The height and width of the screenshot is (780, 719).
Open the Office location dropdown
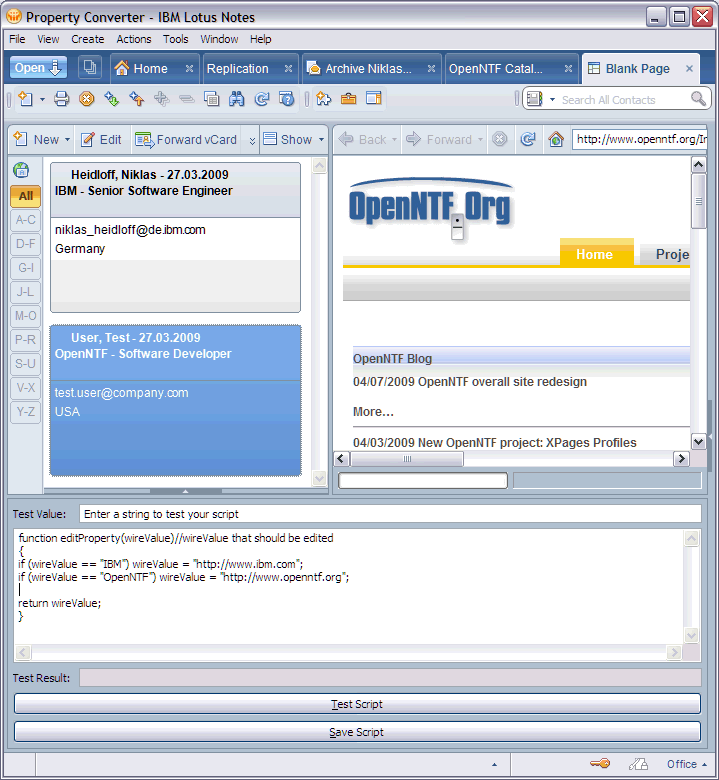coord(687,764)
